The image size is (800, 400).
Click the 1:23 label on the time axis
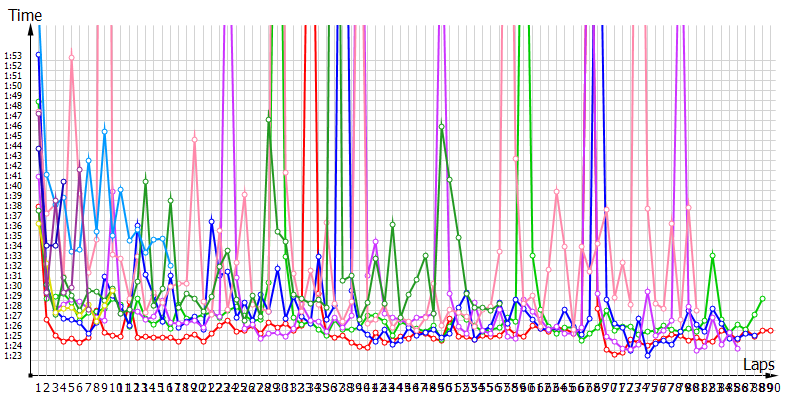(x=13, y=356)
